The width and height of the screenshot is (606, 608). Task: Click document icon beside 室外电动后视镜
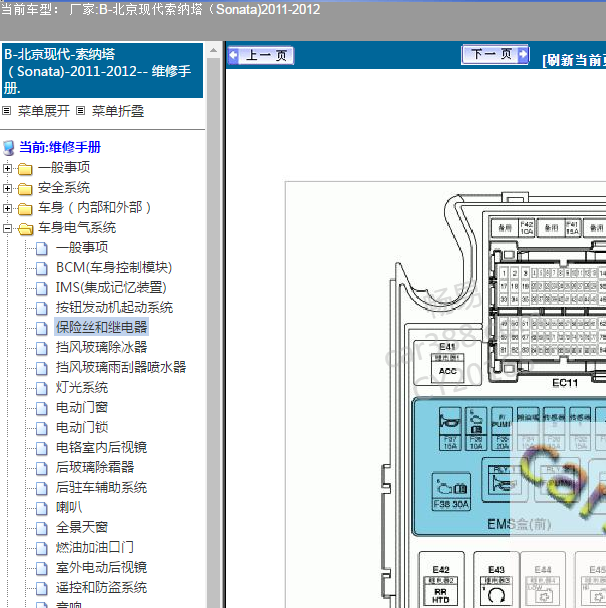click(x=42, y=568)
